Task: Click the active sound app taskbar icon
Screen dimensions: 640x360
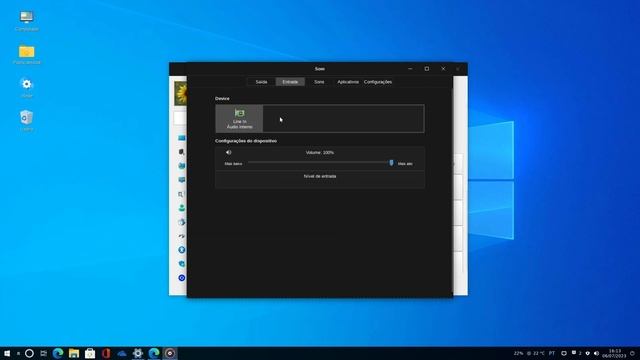Action: pos(170,353)
